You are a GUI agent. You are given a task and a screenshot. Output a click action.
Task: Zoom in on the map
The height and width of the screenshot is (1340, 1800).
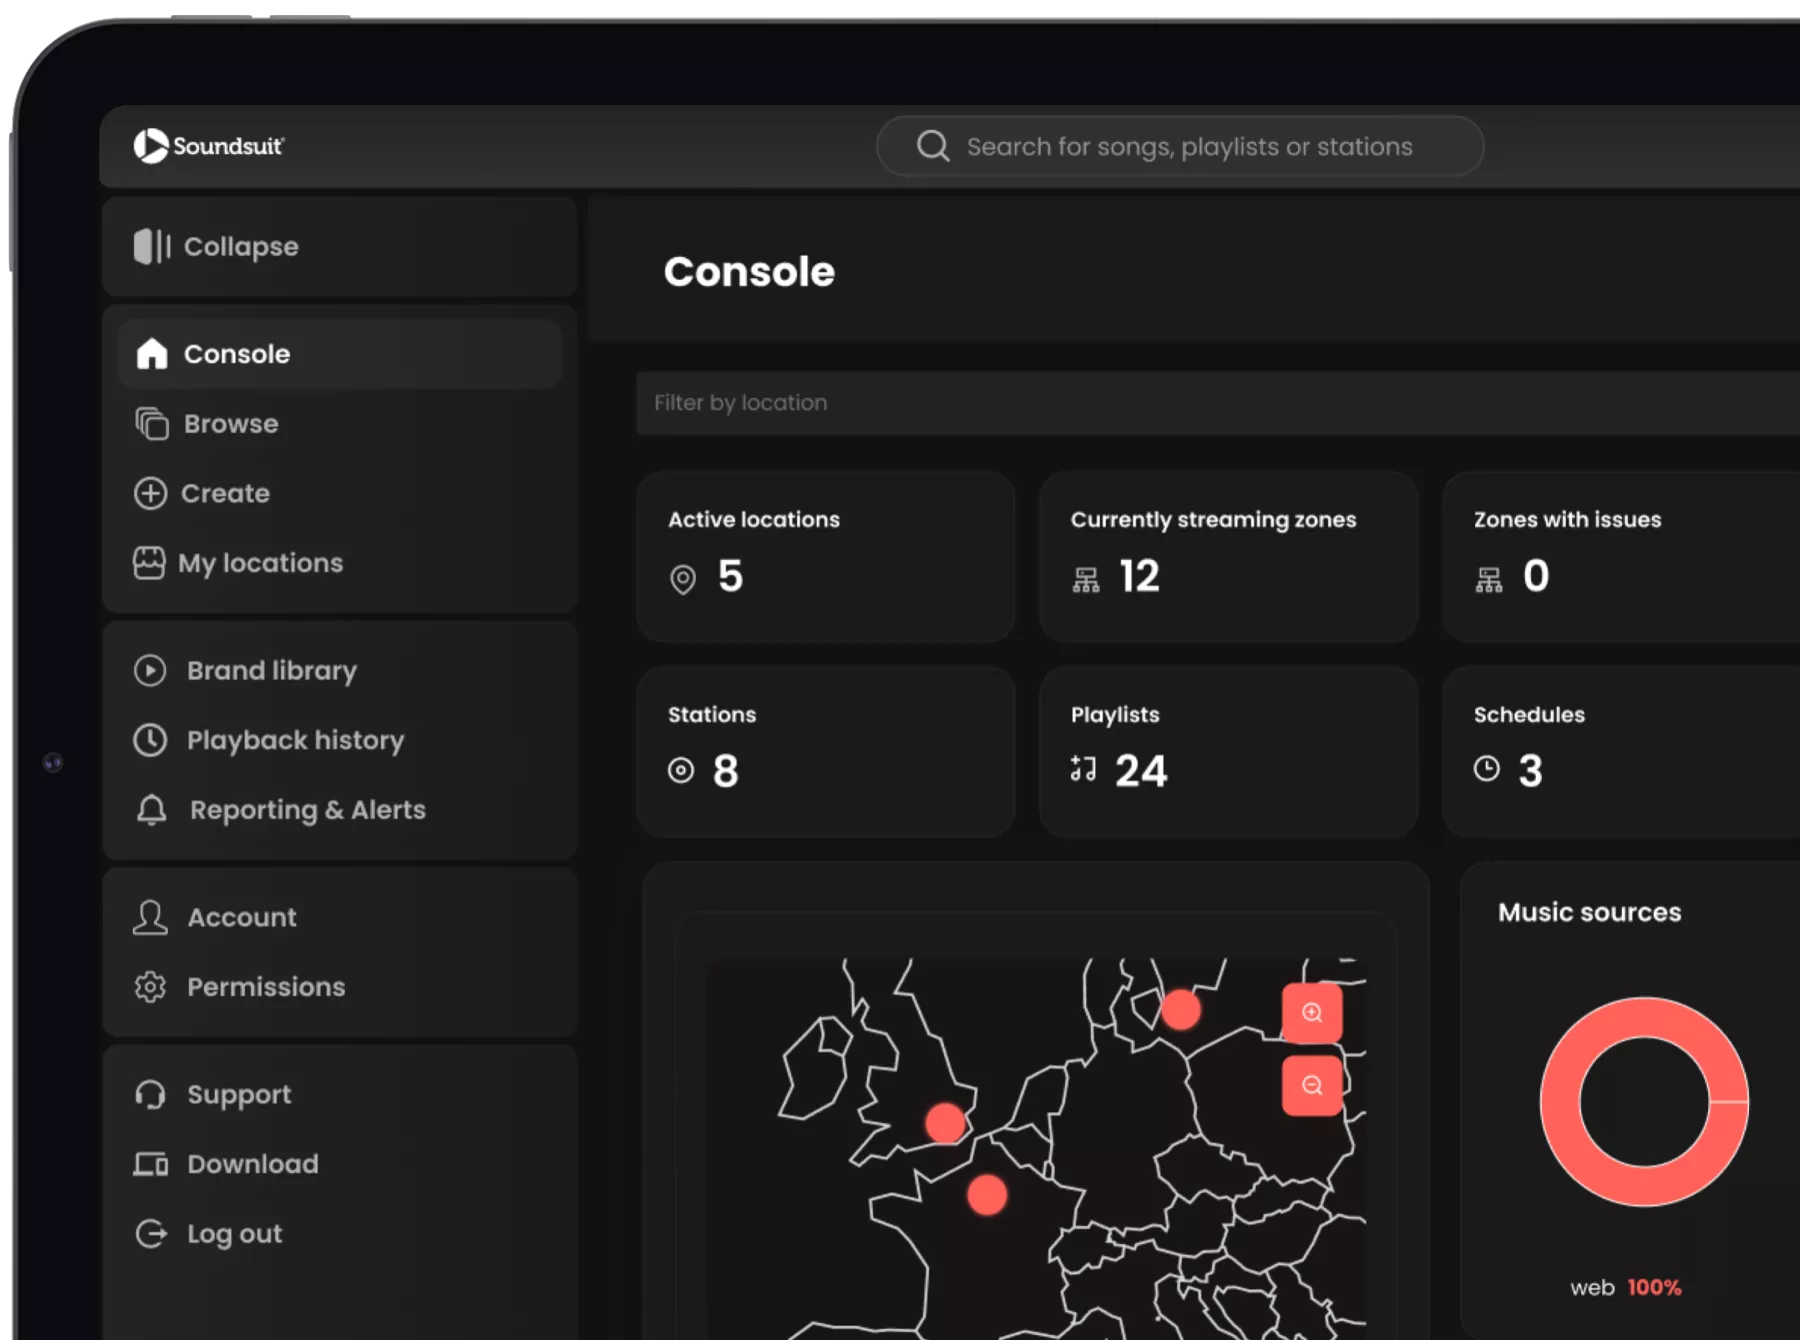1313,1013
